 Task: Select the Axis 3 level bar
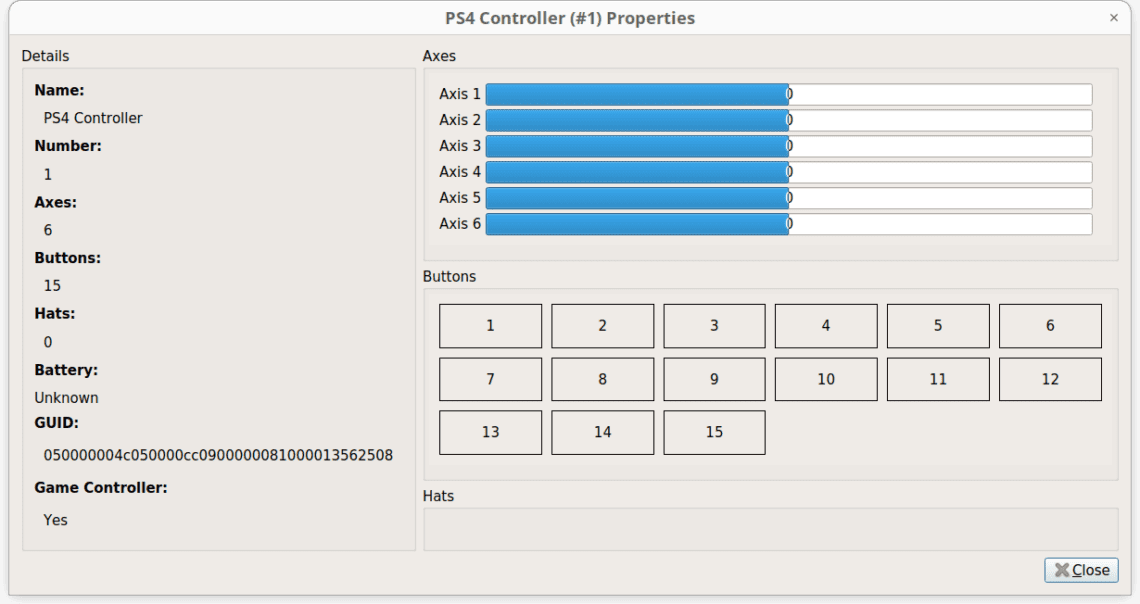coord(788,146)
